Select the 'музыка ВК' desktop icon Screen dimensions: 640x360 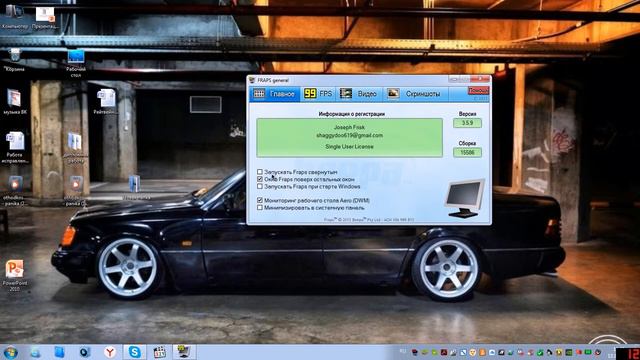click(15, 101)
